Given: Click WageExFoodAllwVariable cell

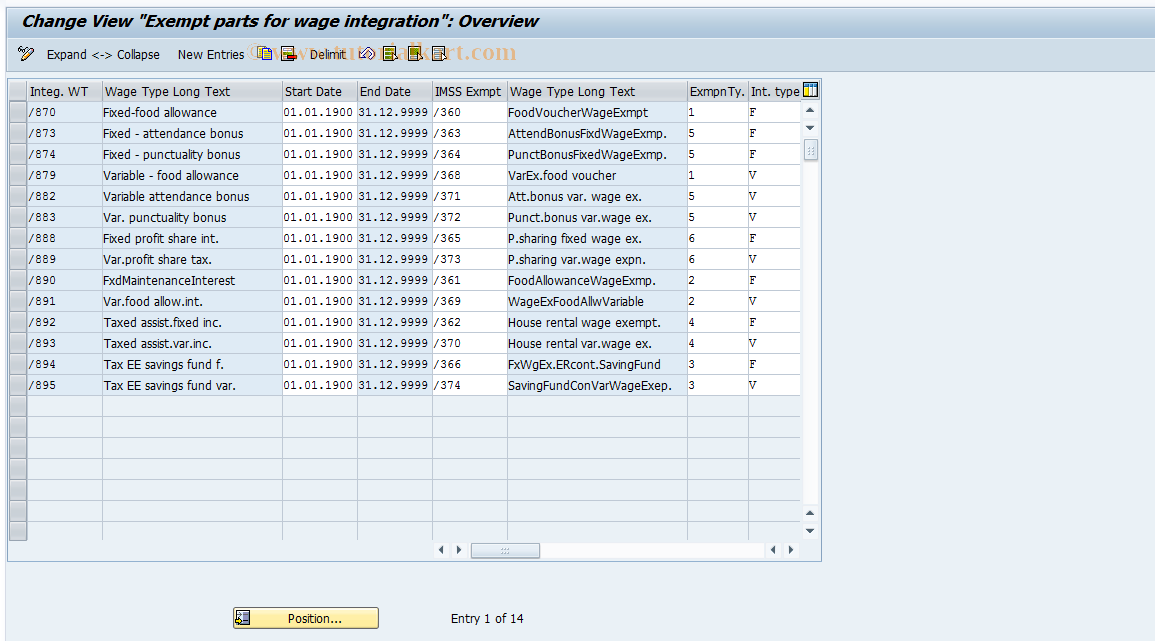Looking at the screenshot, I should (597, 301).
